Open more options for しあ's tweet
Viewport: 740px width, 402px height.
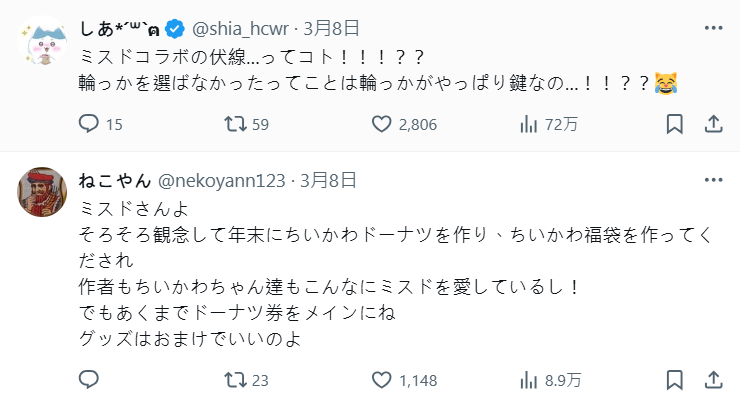(x=712, y=26)
